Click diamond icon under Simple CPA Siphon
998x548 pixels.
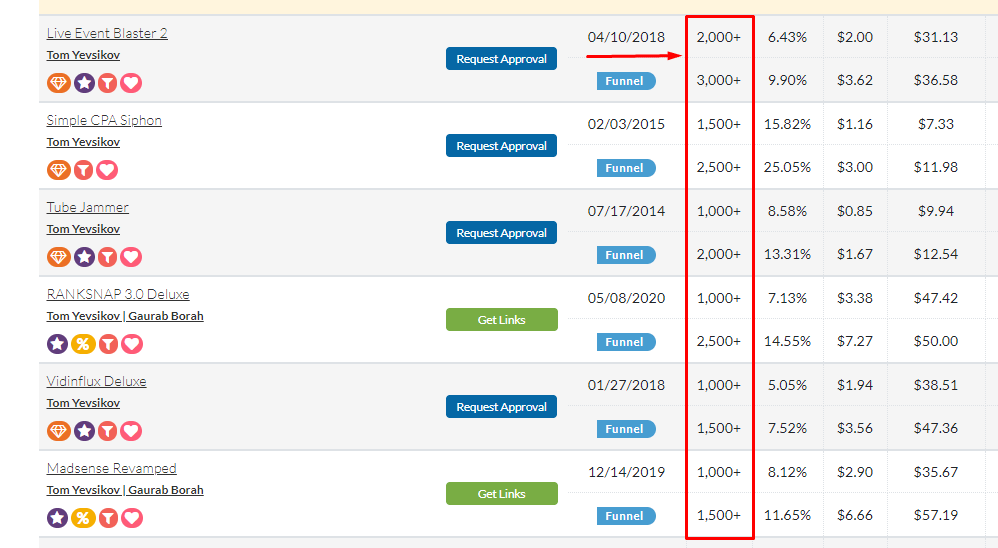pyautogui.click(x=59, y=170)
